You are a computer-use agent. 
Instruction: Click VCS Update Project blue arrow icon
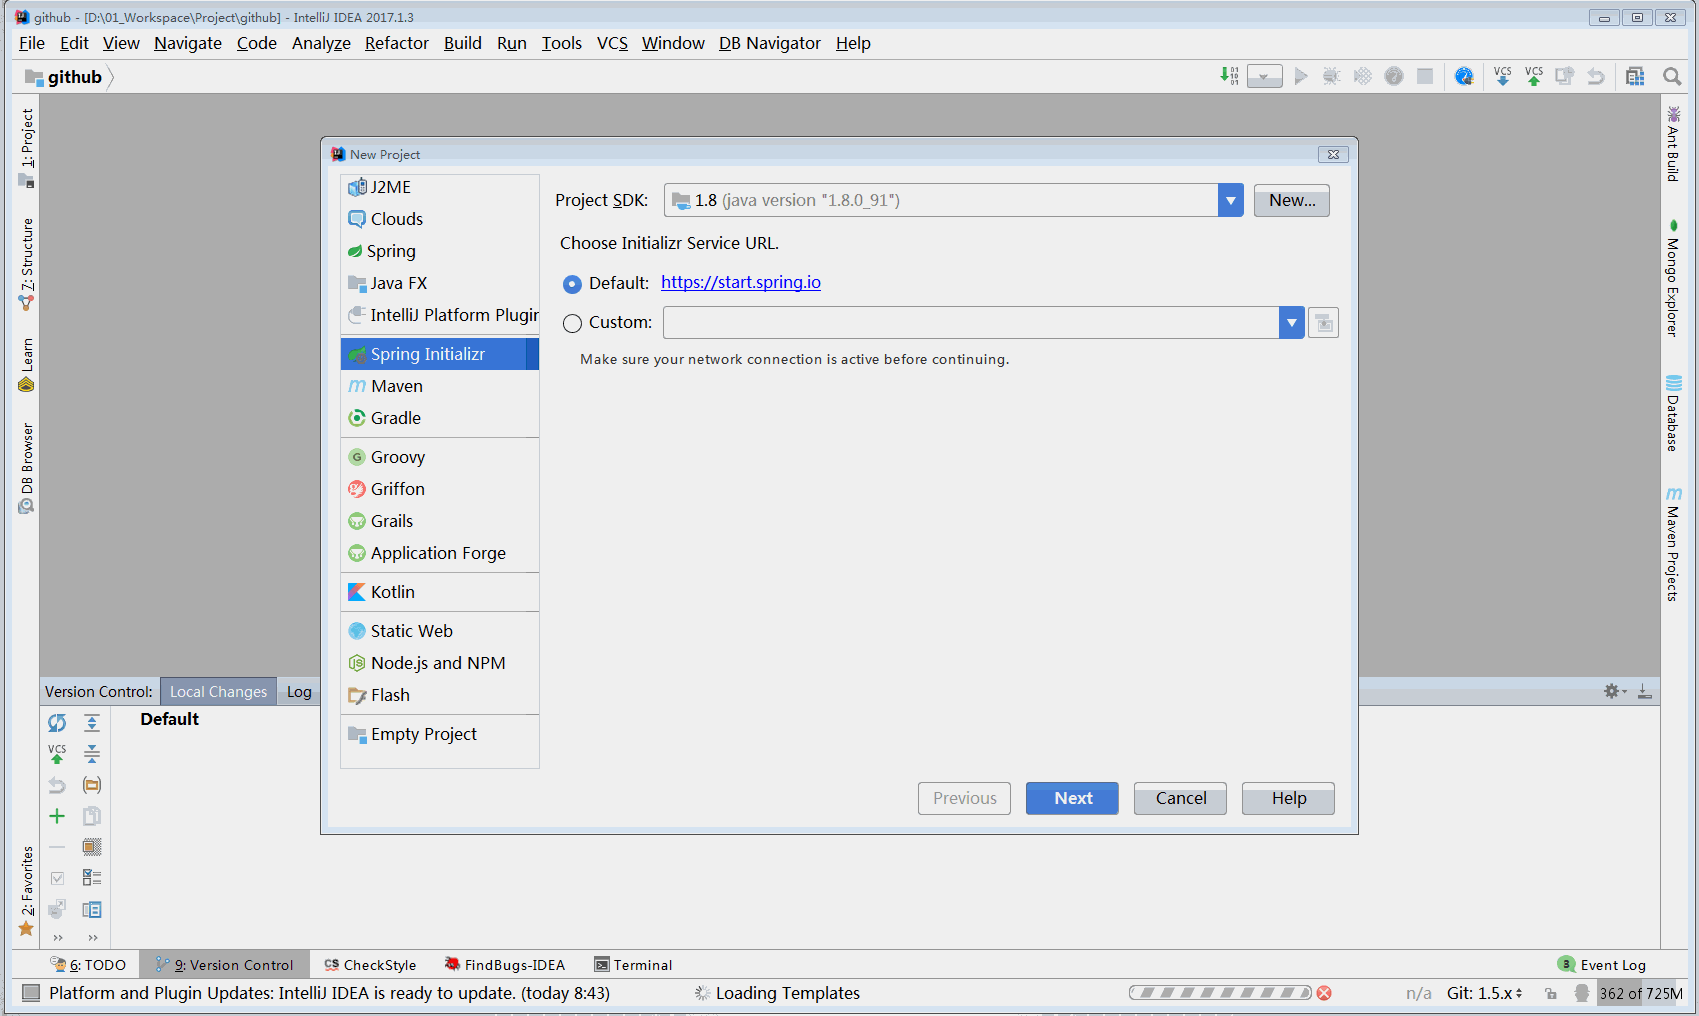click(x=1502, y=76)
